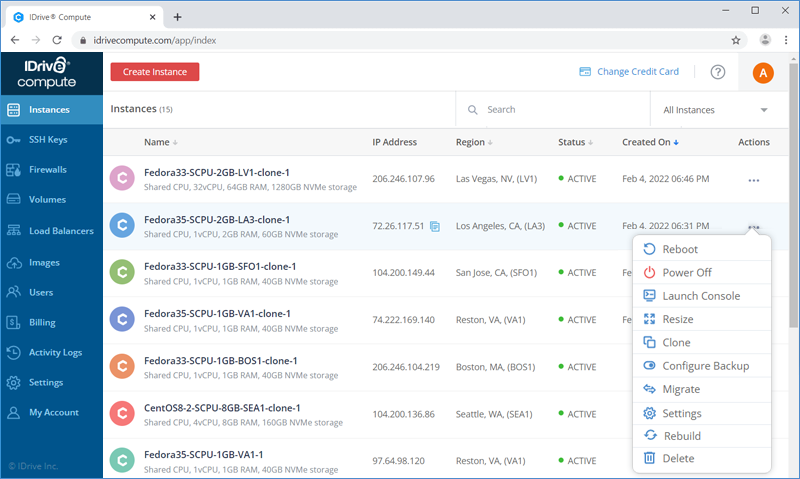Expand the All Instances filter dropdown
This screenshot has height=479, width=800.
[715, 110]
